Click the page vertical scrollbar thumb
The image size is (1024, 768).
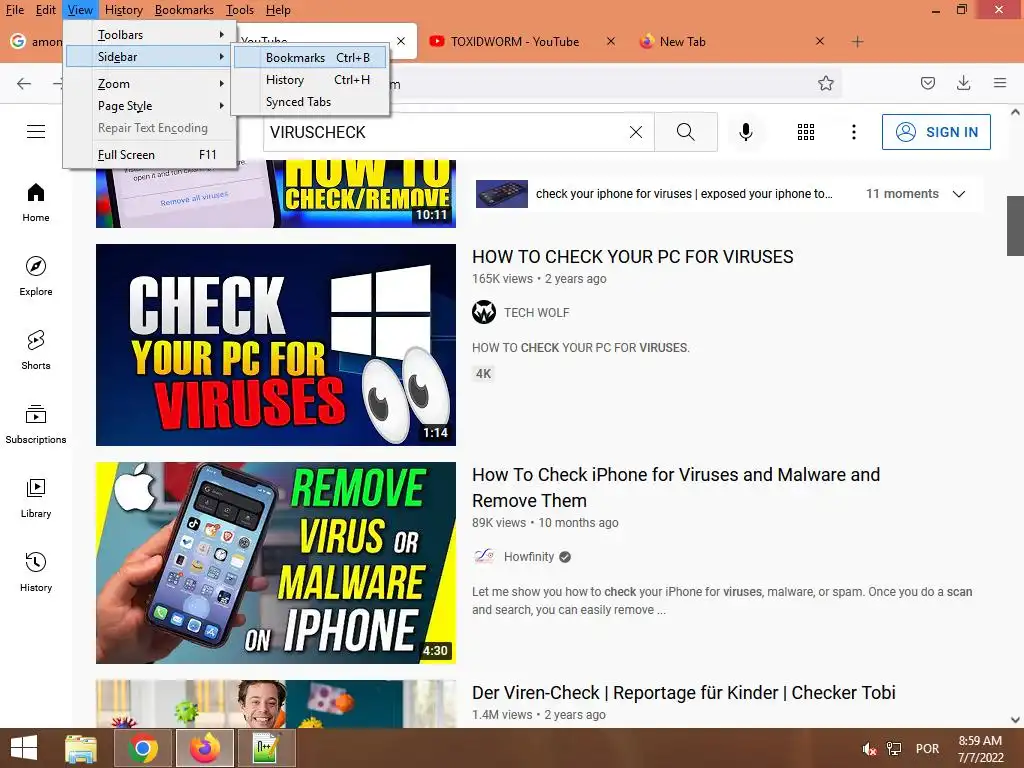click(1015, 226)
